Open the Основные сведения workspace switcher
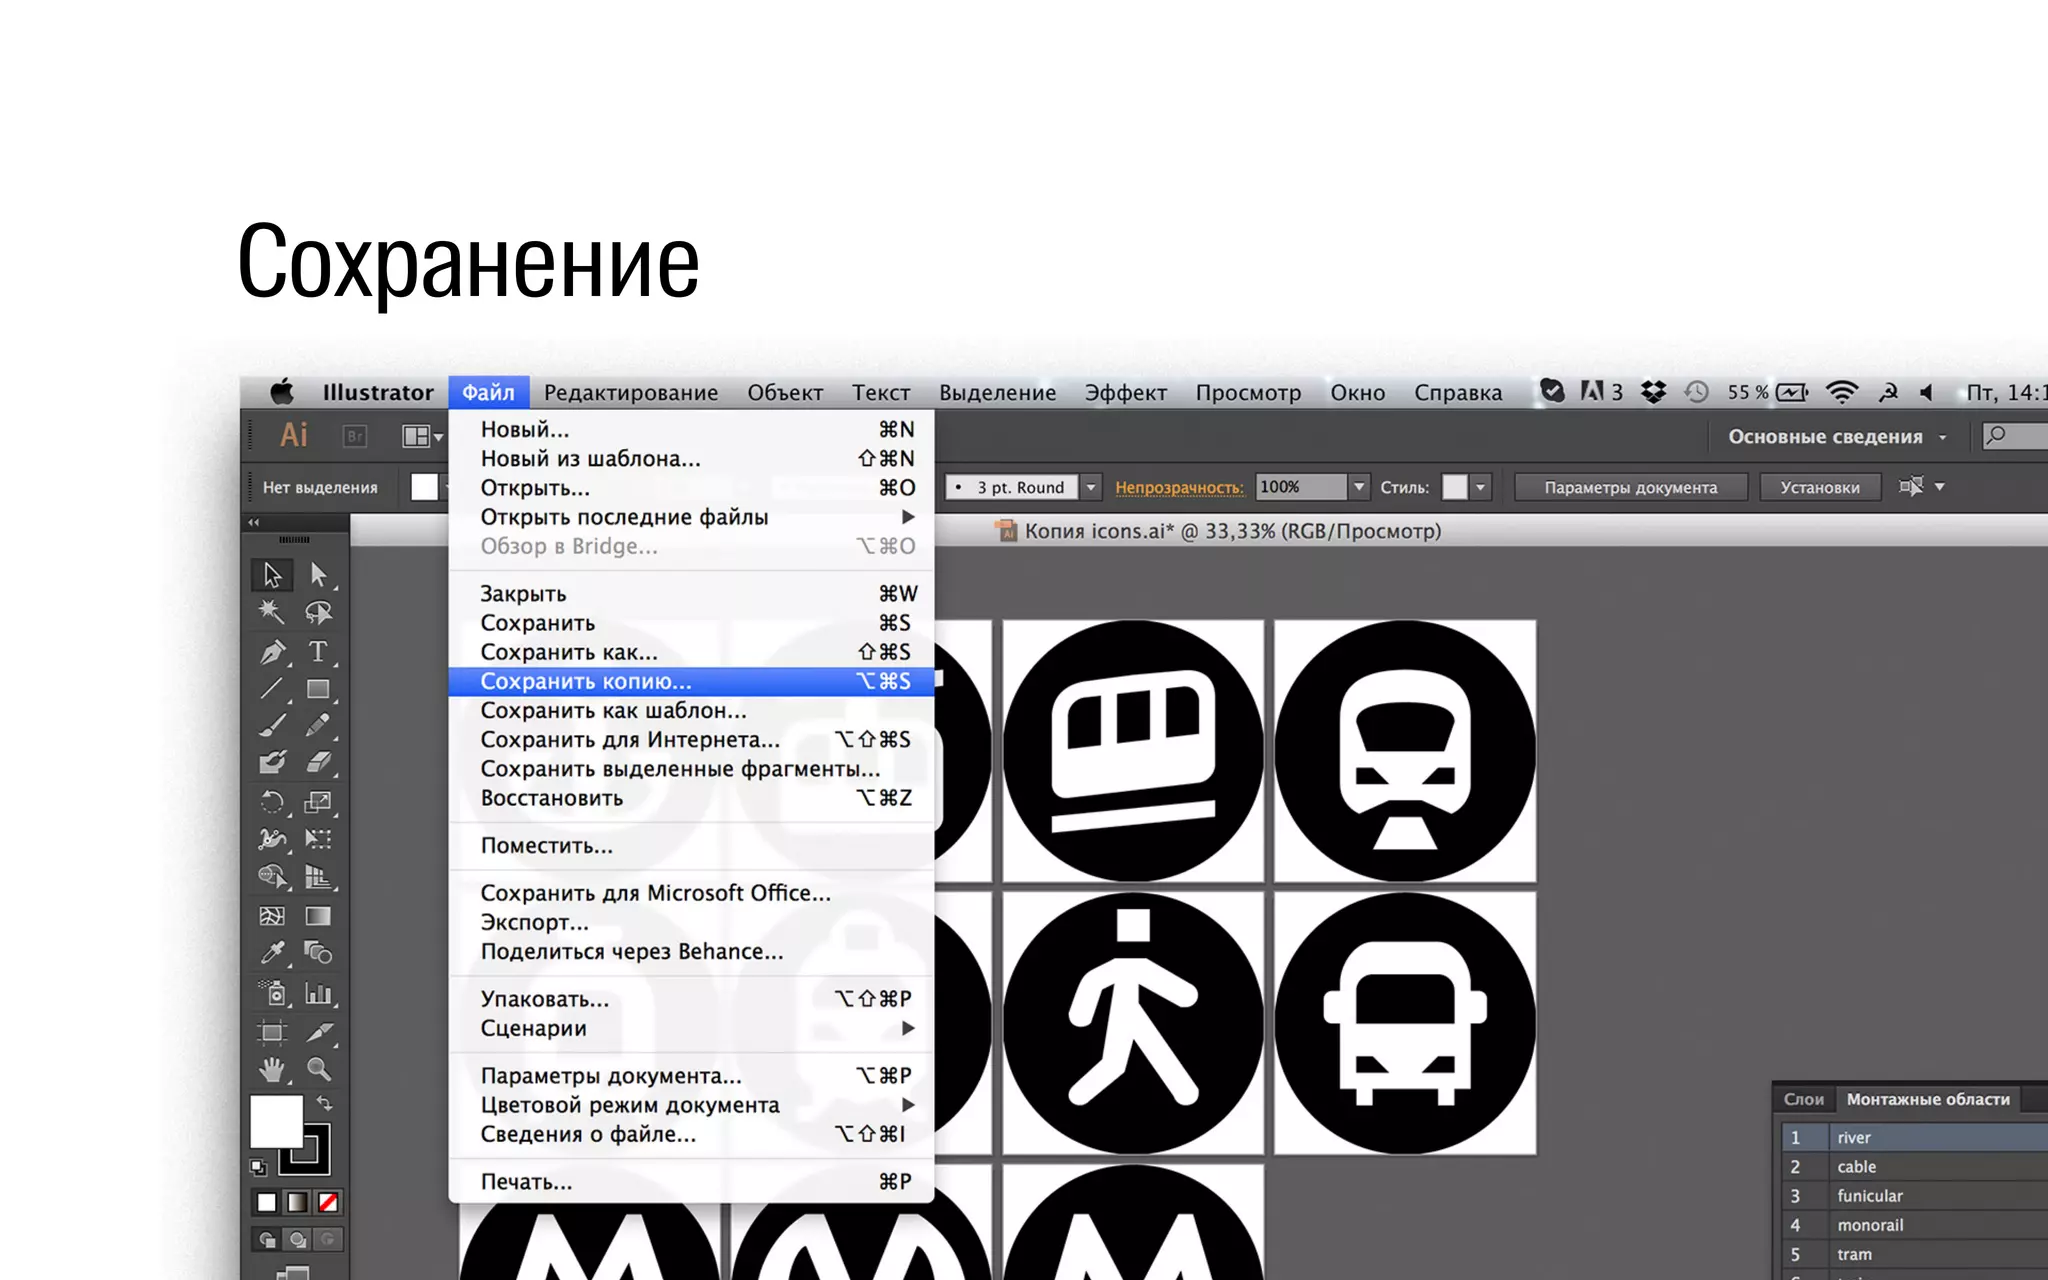The width and height of the screenshot is (2048, 1280). 1837,437
